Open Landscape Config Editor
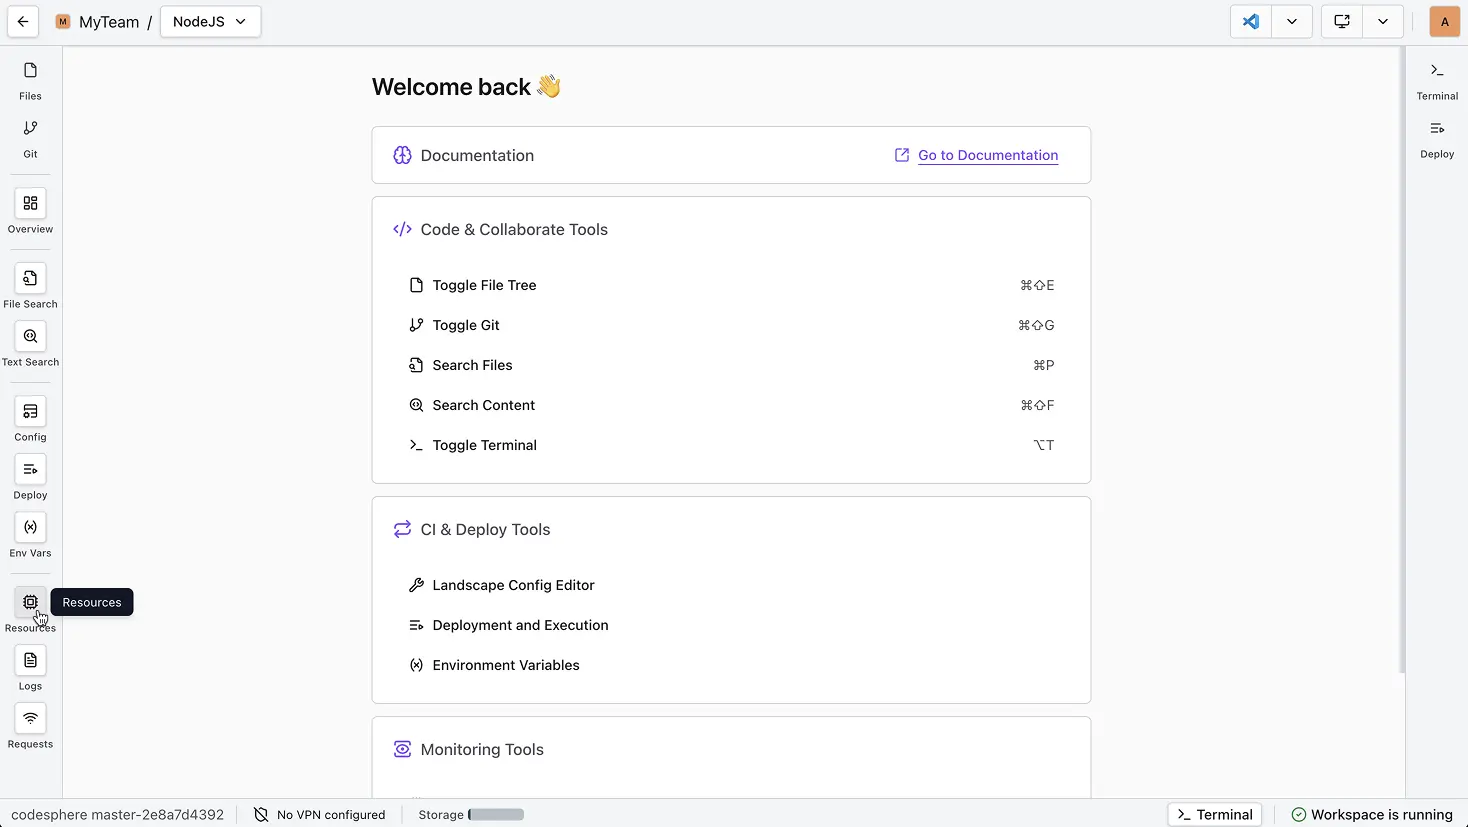This screenshot has width=1468, height=827. click(x=731, y=586)
